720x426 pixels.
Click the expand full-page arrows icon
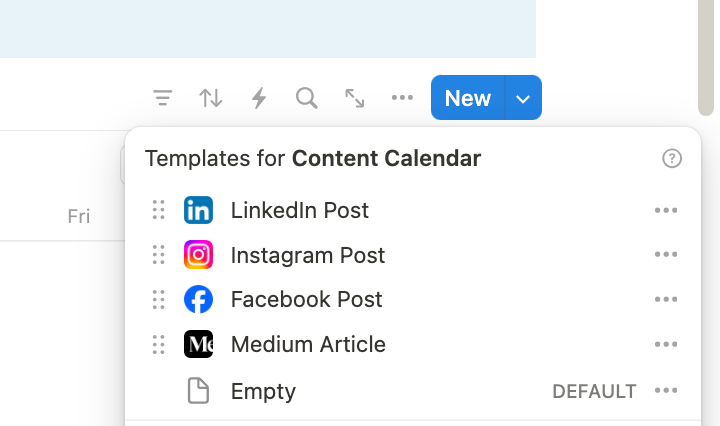tap(355, 98)
